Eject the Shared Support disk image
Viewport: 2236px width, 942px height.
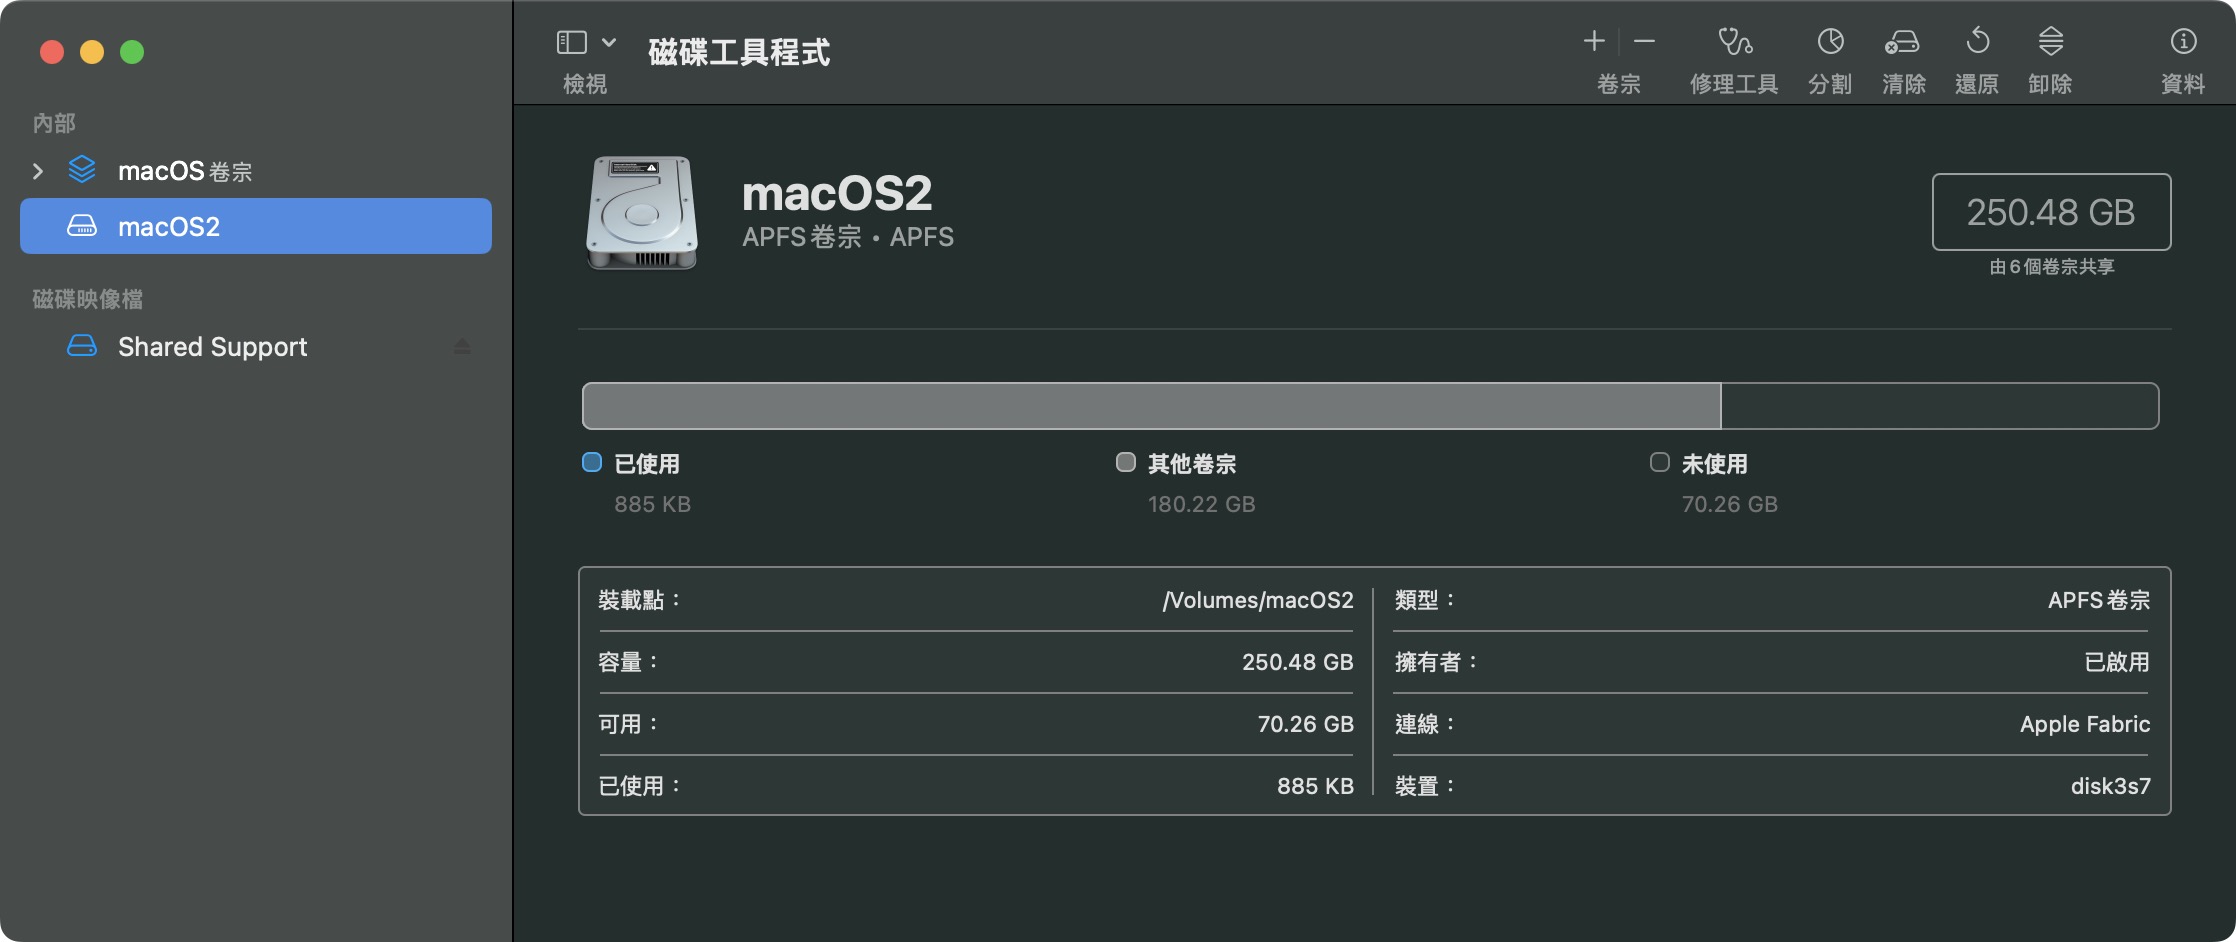pos(462,347)
